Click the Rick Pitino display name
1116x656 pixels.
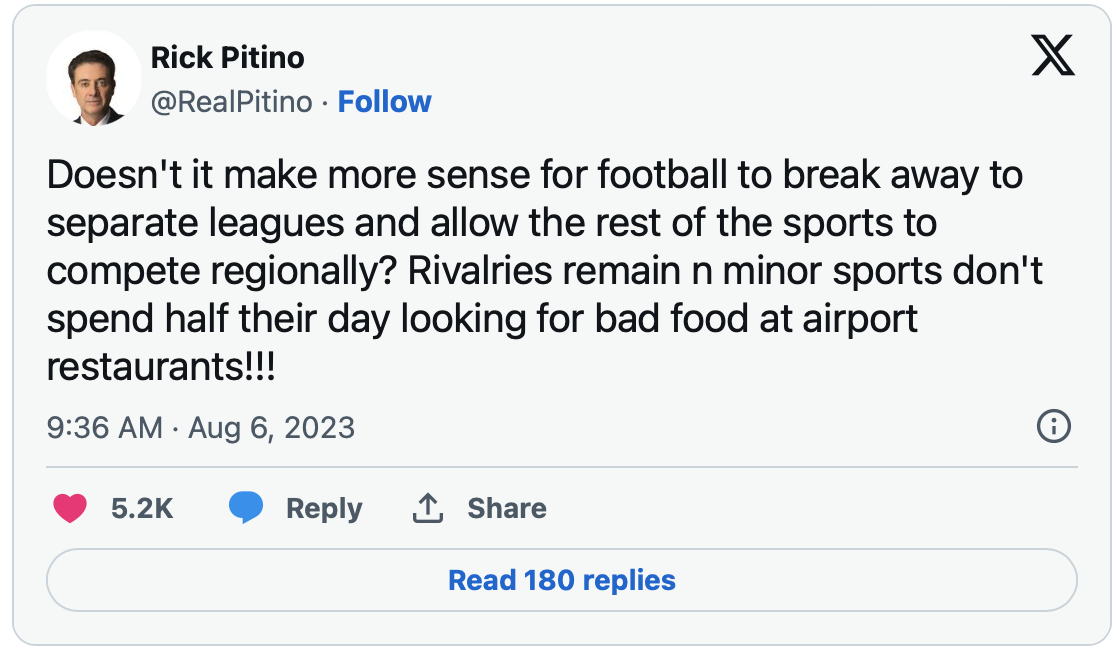pyautogui.click(x=227, y=58)
